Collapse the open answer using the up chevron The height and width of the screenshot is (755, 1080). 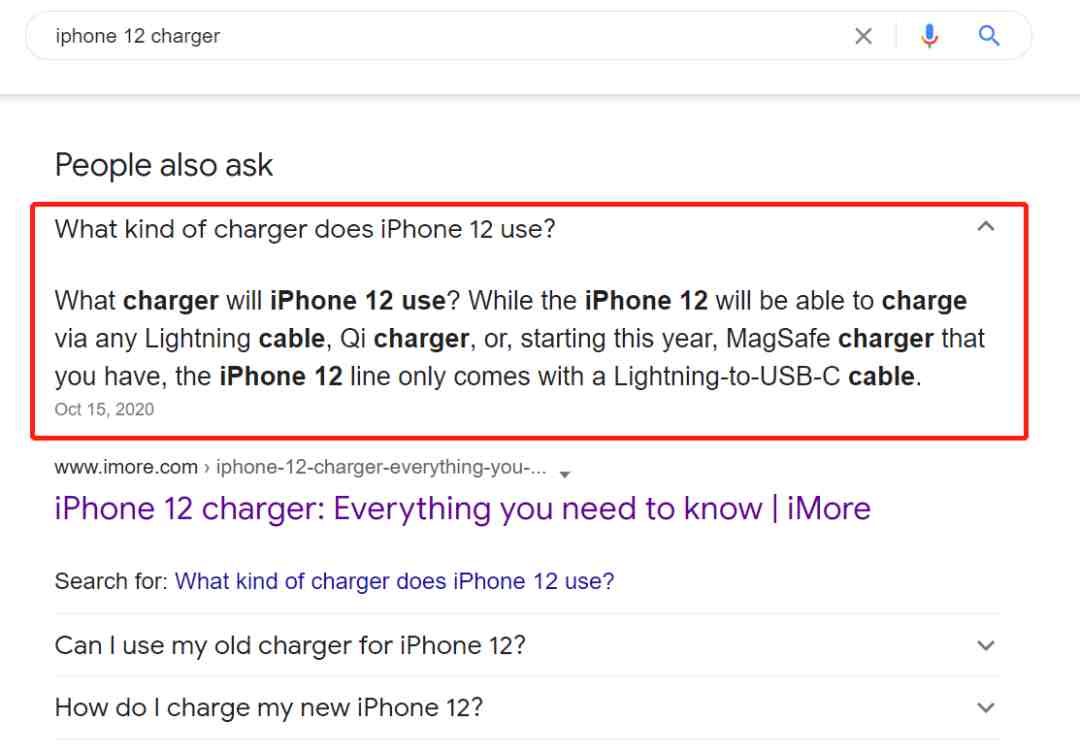[986, 226]
